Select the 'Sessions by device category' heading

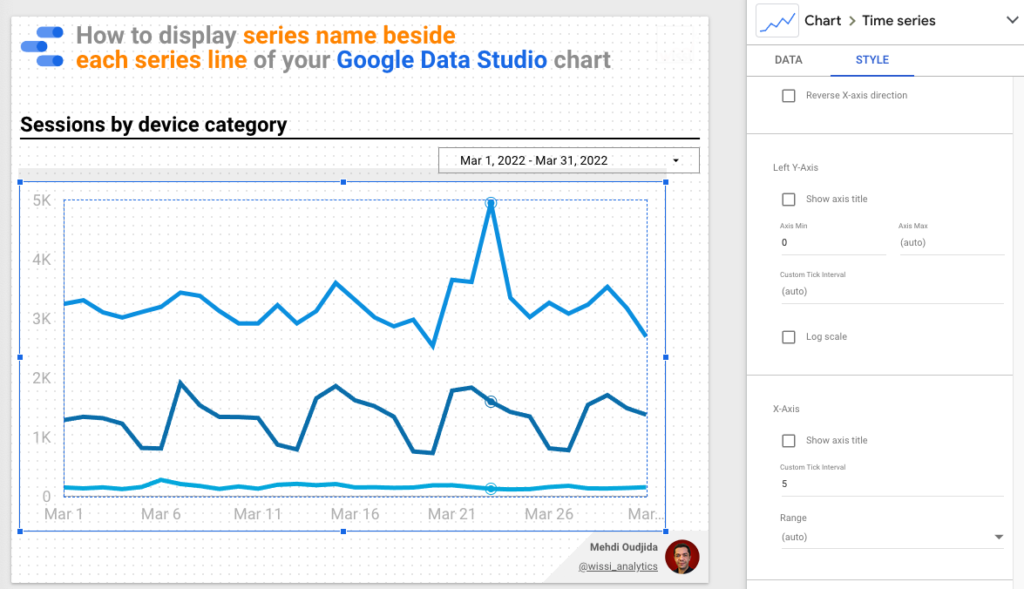[x=153, y=124]
